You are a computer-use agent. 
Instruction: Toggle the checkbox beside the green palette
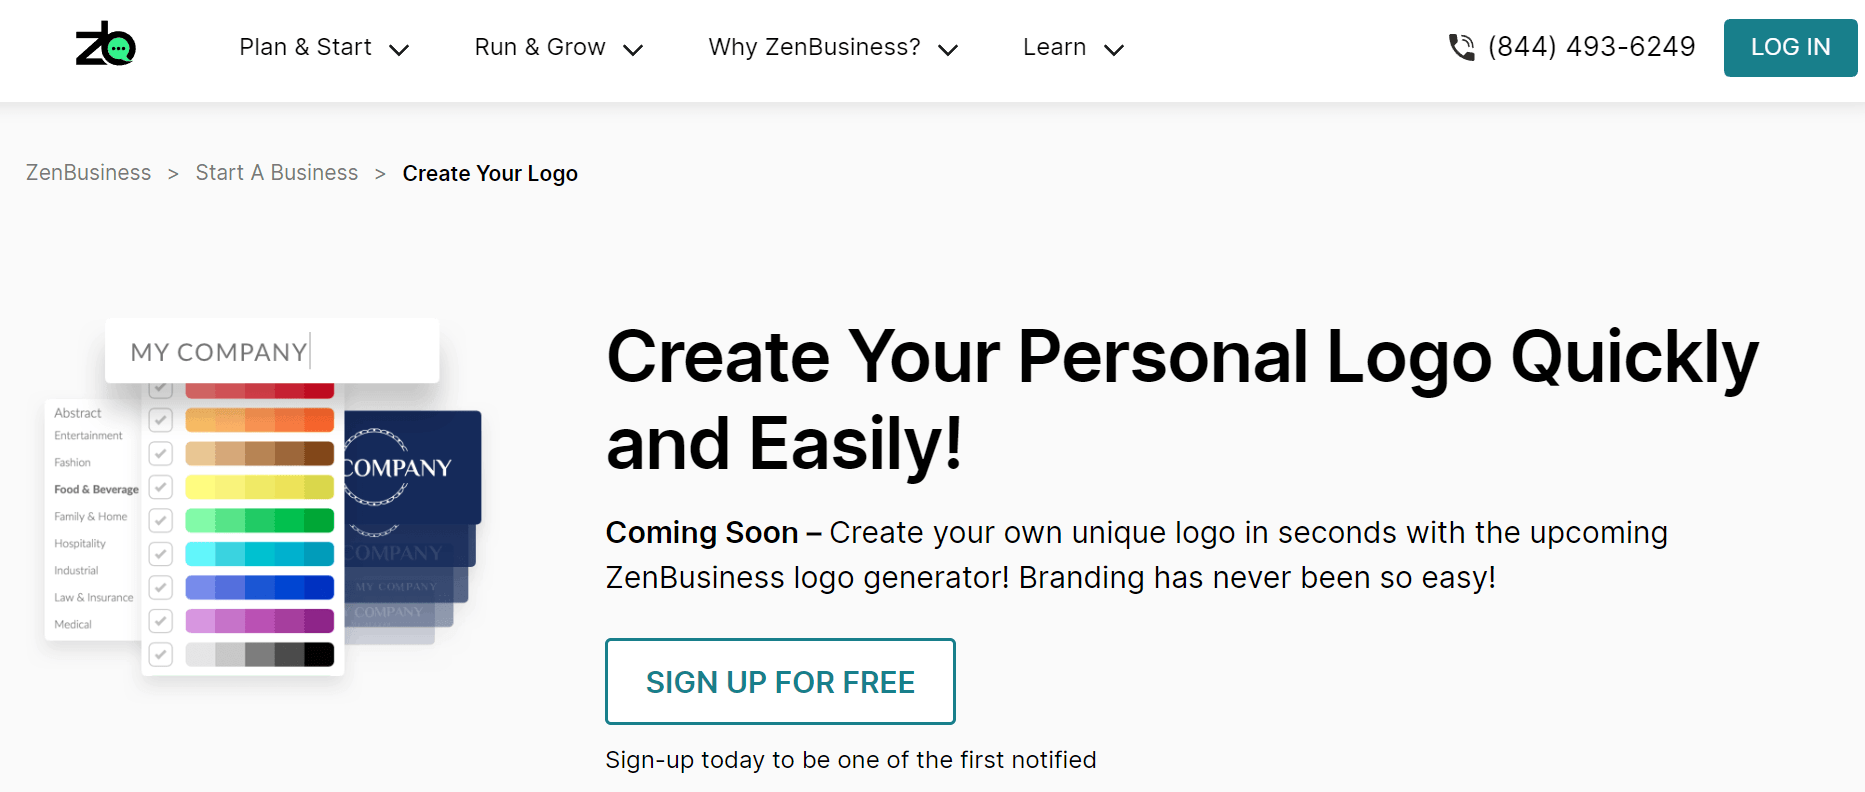point(161,520)
